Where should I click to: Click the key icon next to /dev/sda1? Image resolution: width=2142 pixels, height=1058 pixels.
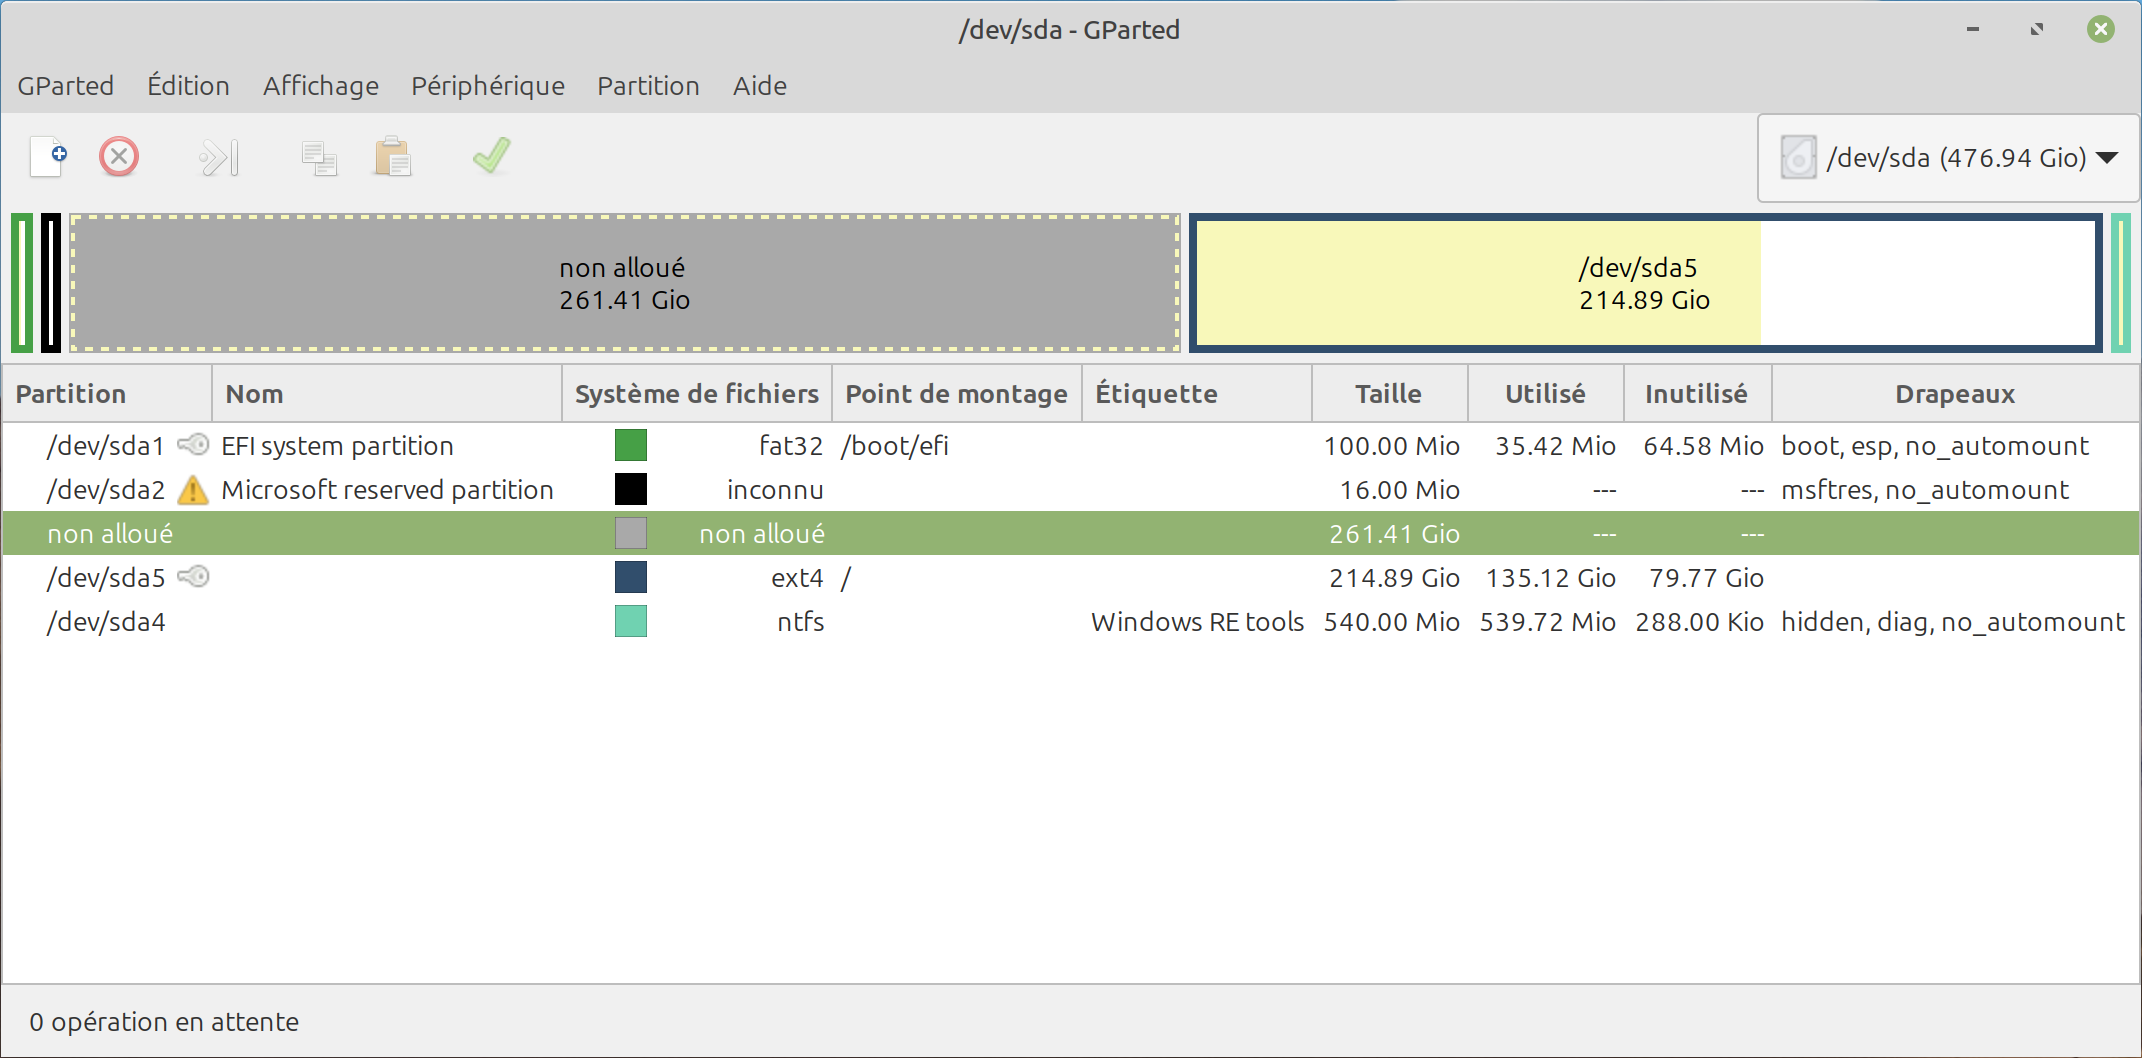point(193,445)
